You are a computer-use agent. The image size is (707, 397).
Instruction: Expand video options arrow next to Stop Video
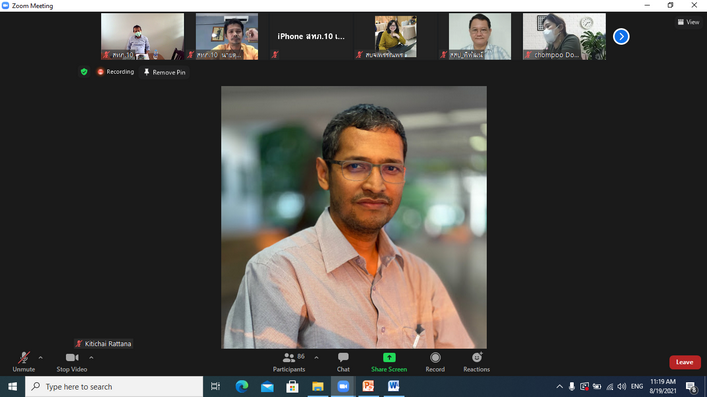(x=91, y=358)
